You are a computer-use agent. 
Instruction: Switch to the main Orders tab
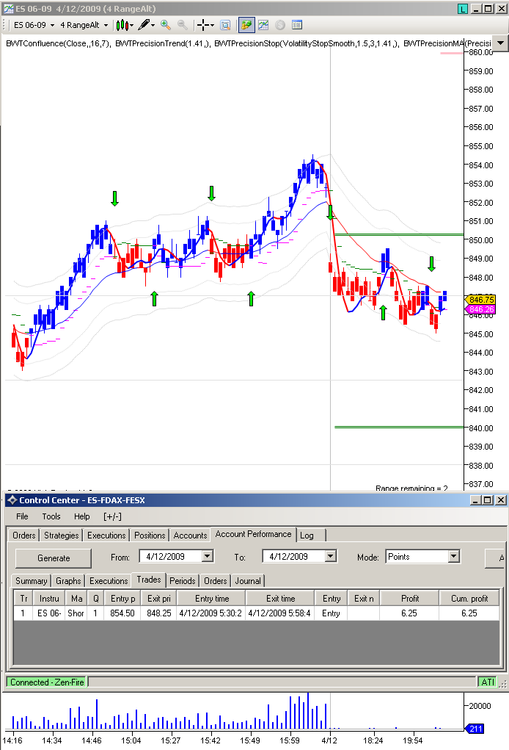point(24,535)
